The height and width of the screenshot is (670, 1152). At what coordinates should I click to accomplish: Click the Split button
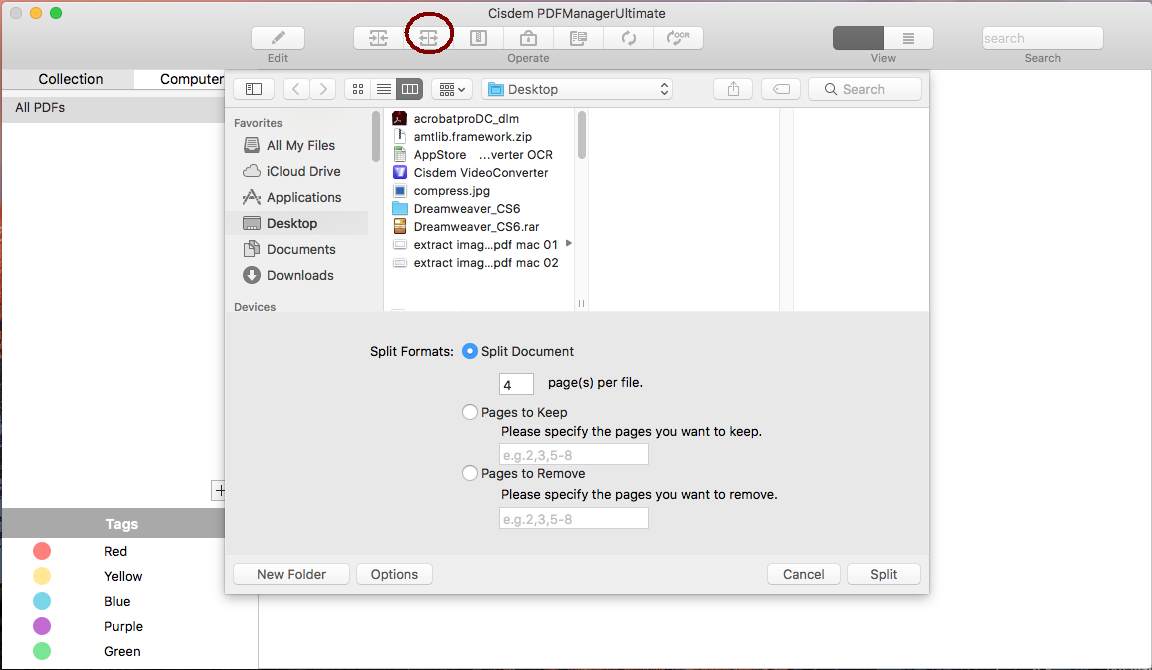(x=884, y=574)
